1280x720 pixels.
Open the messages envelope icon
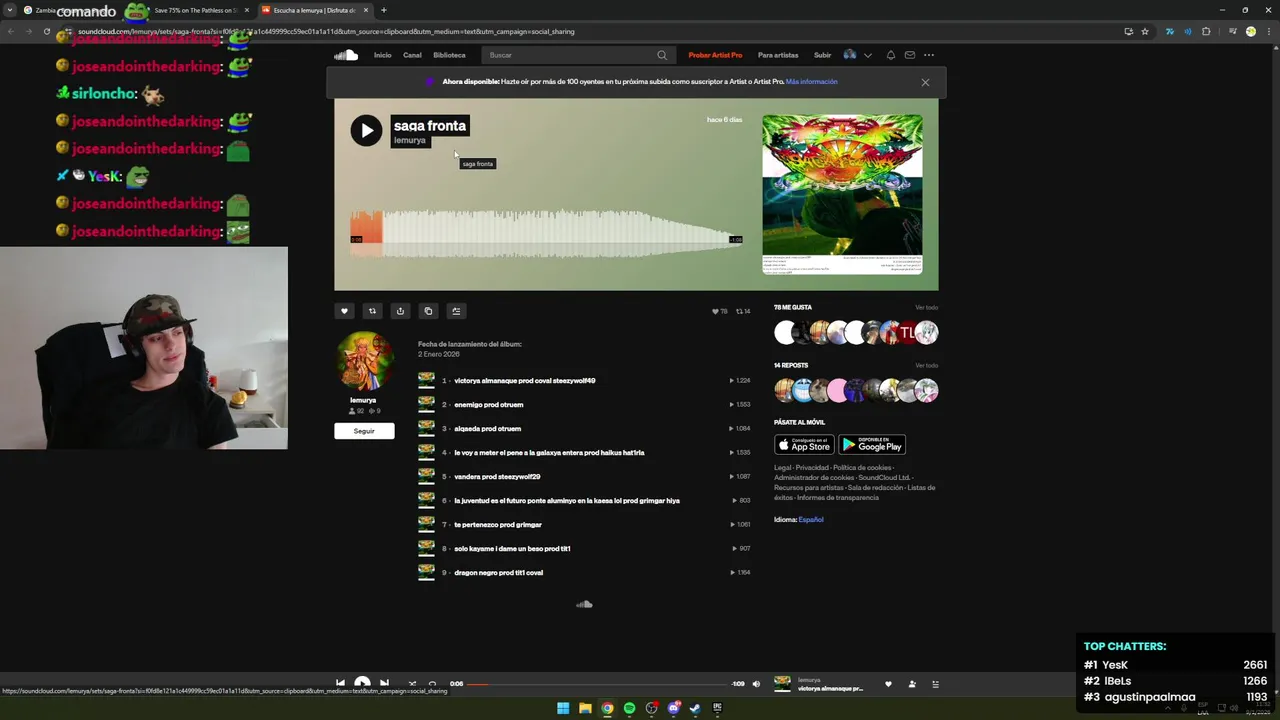point(910,55)
